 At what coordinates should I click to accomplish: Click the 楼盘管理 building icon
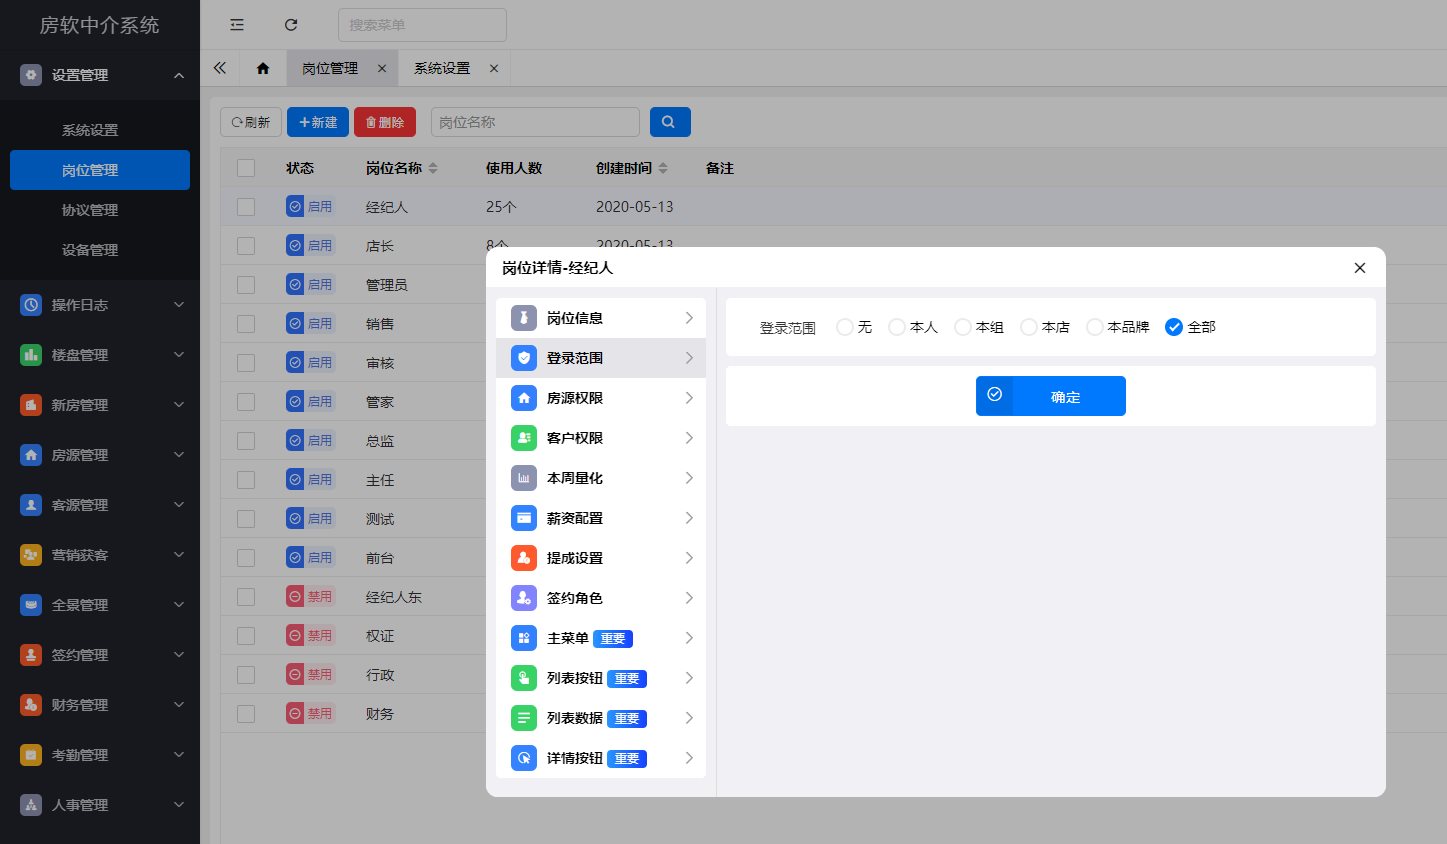click(x=31, y=355)
